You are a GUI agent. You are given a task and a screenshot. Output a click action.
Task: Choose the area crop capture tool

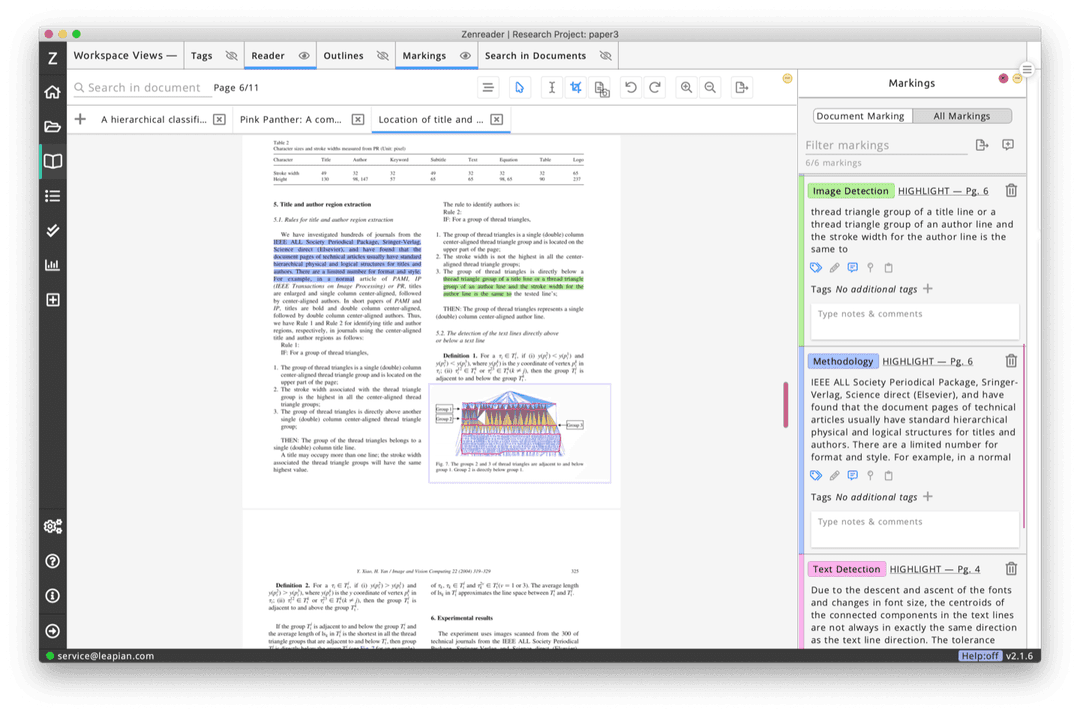pyautogui.click(x=576, y=88)
